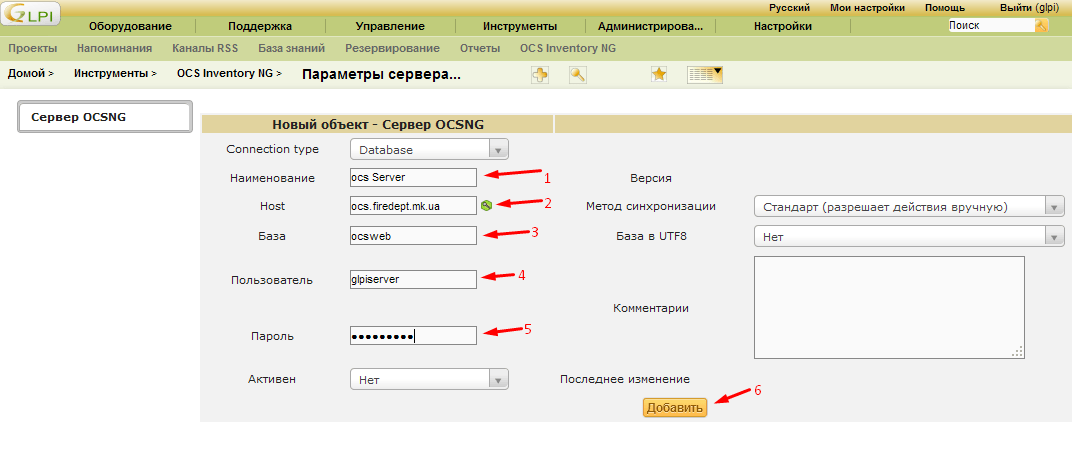Select the Сервер OCSNG tab
1072x469 pixels.
click(105, 117)
